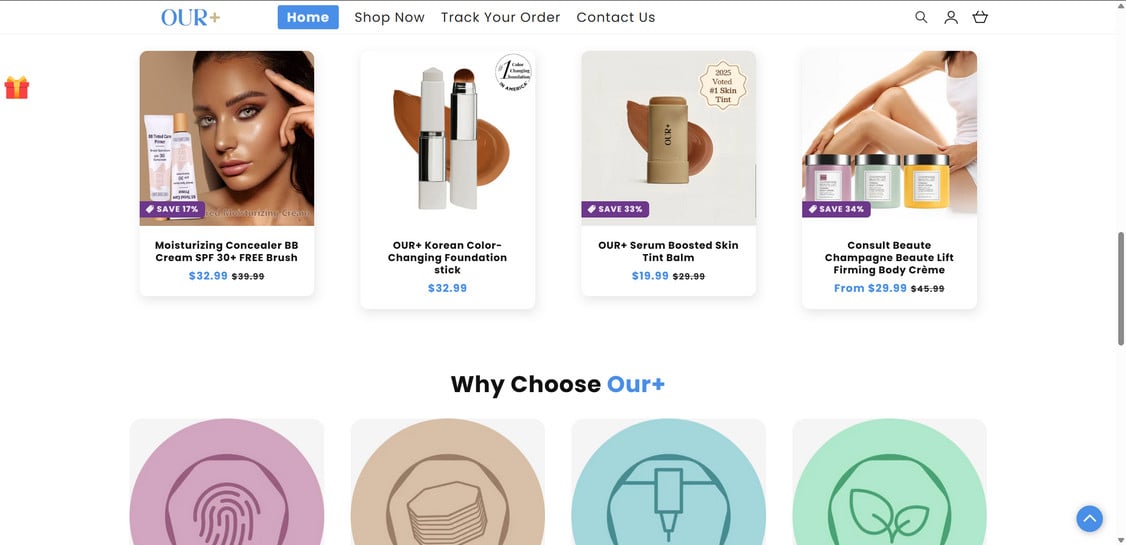1126x545 pixels.
Task: Go to Track Your Order page
Action: (500, 17)
